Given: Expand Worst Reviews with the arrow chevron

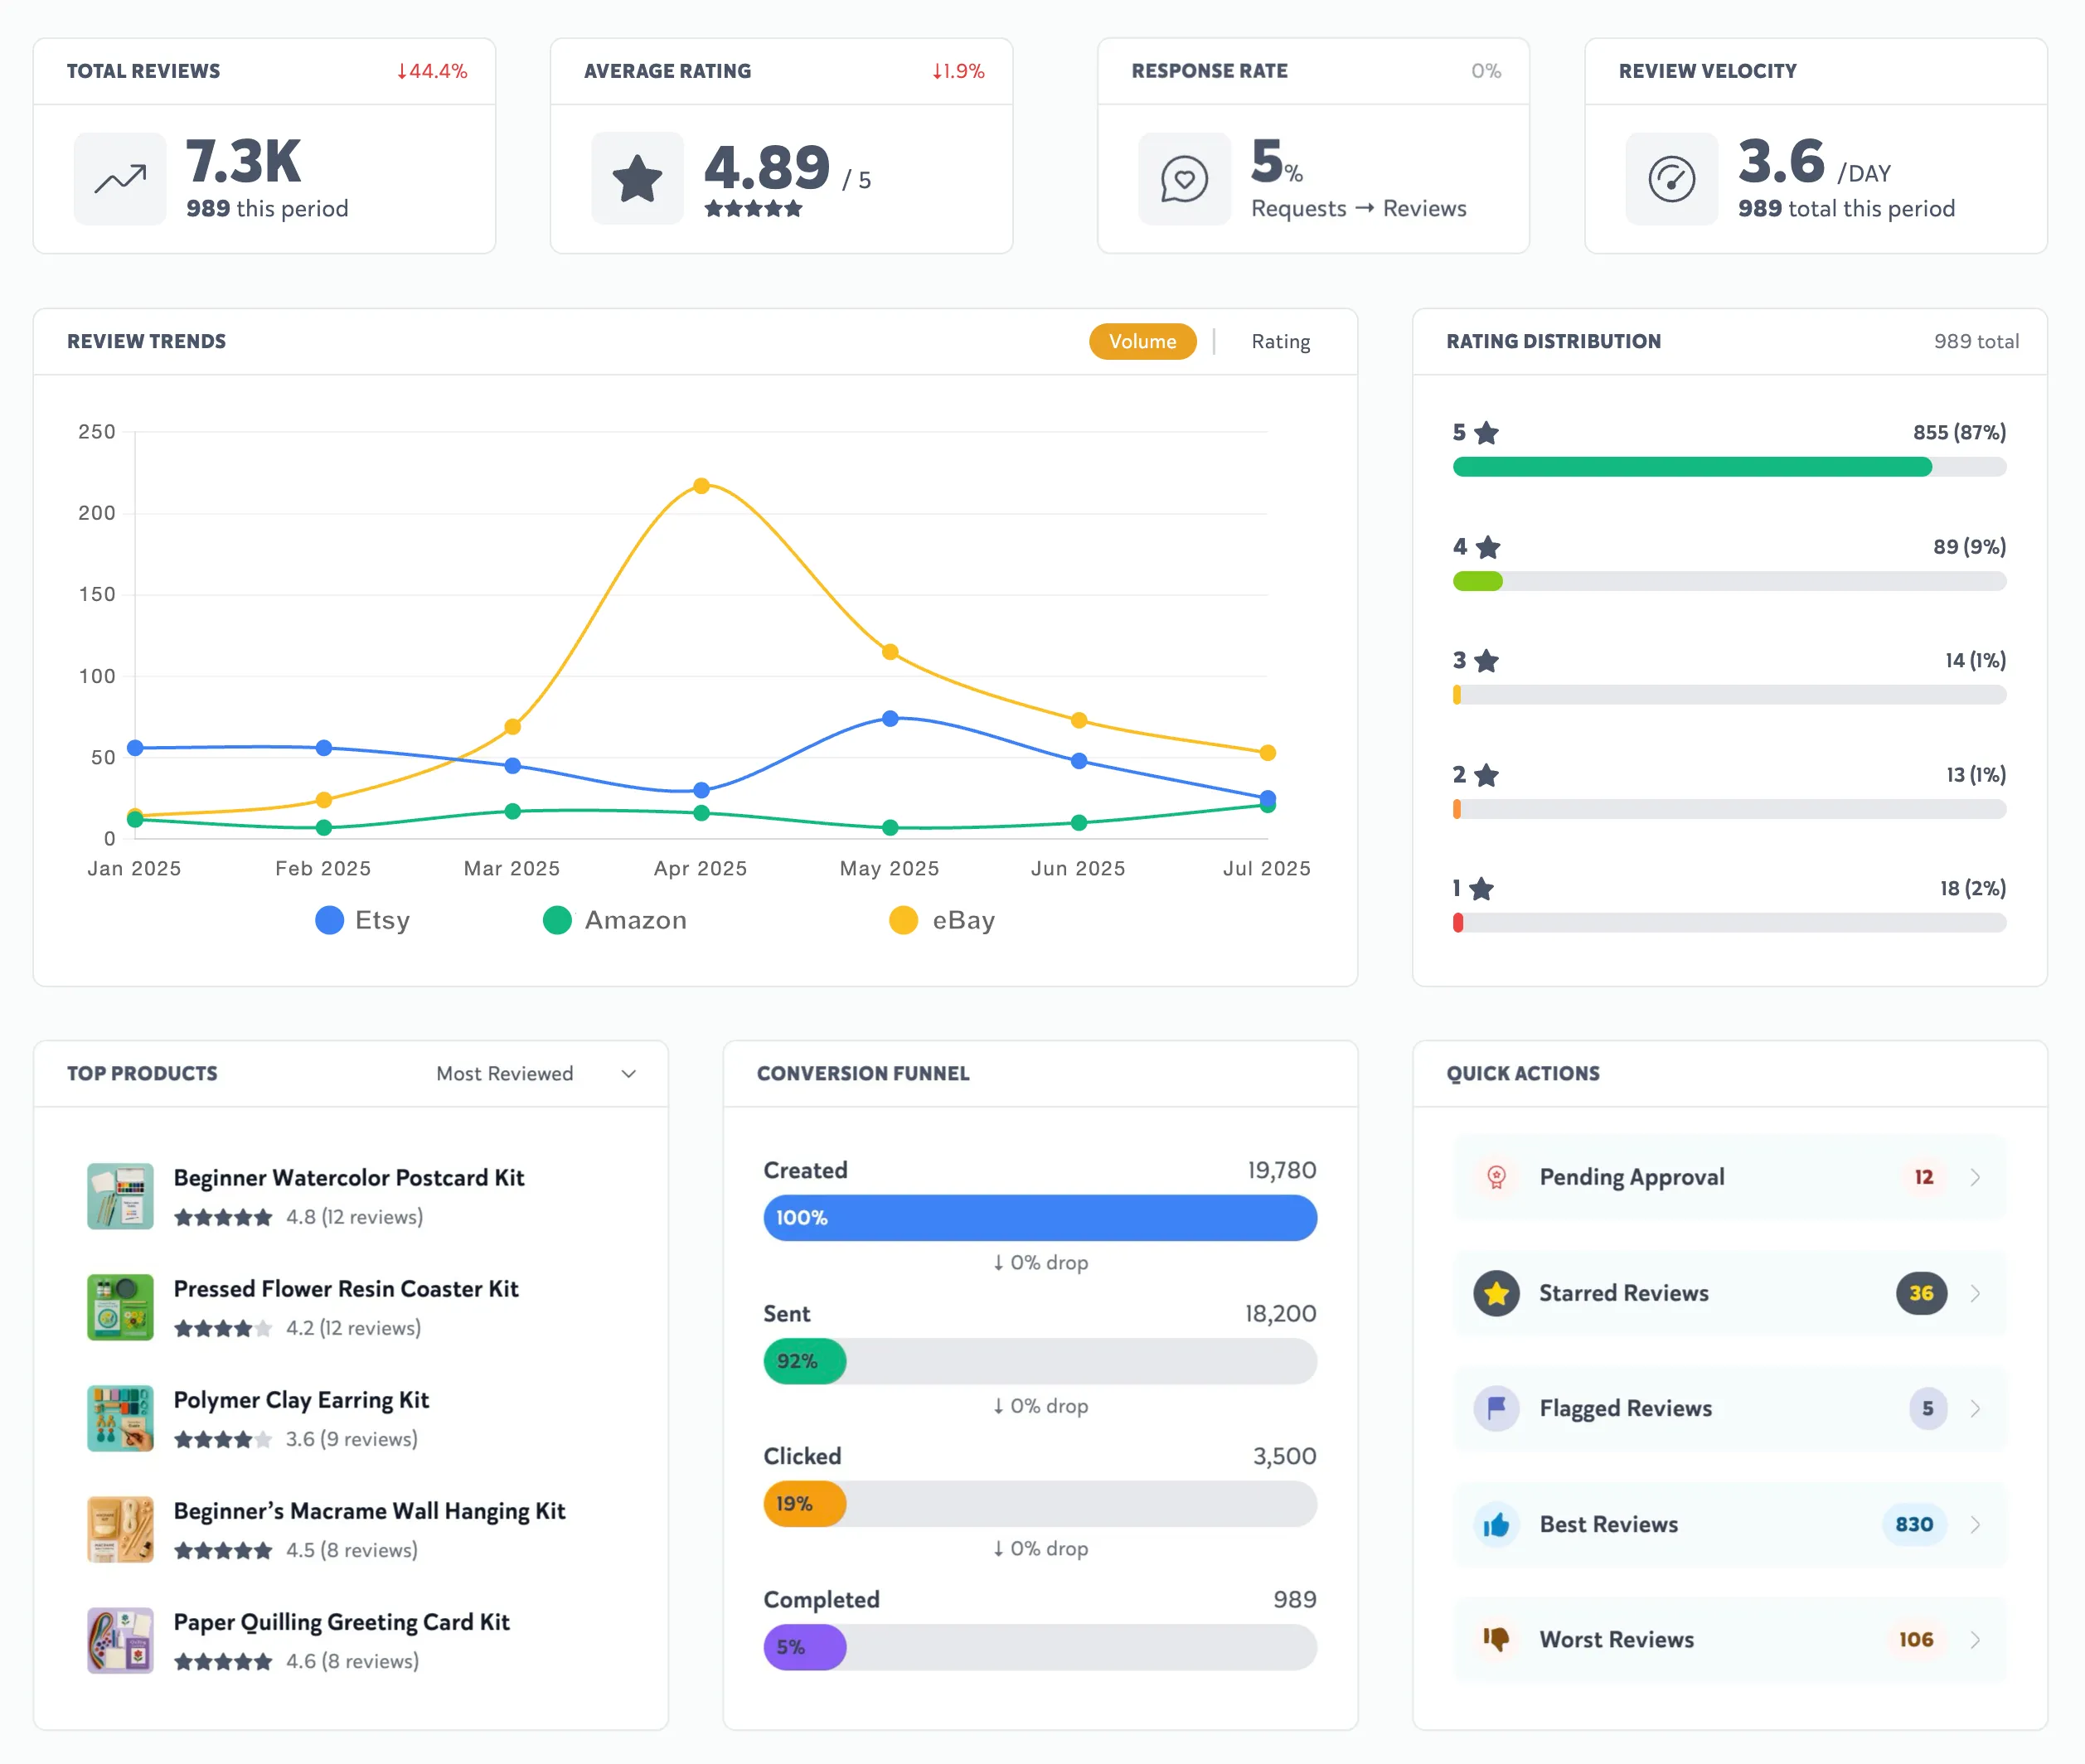Looking at the screenshot, I should tap(1976, 1639).
